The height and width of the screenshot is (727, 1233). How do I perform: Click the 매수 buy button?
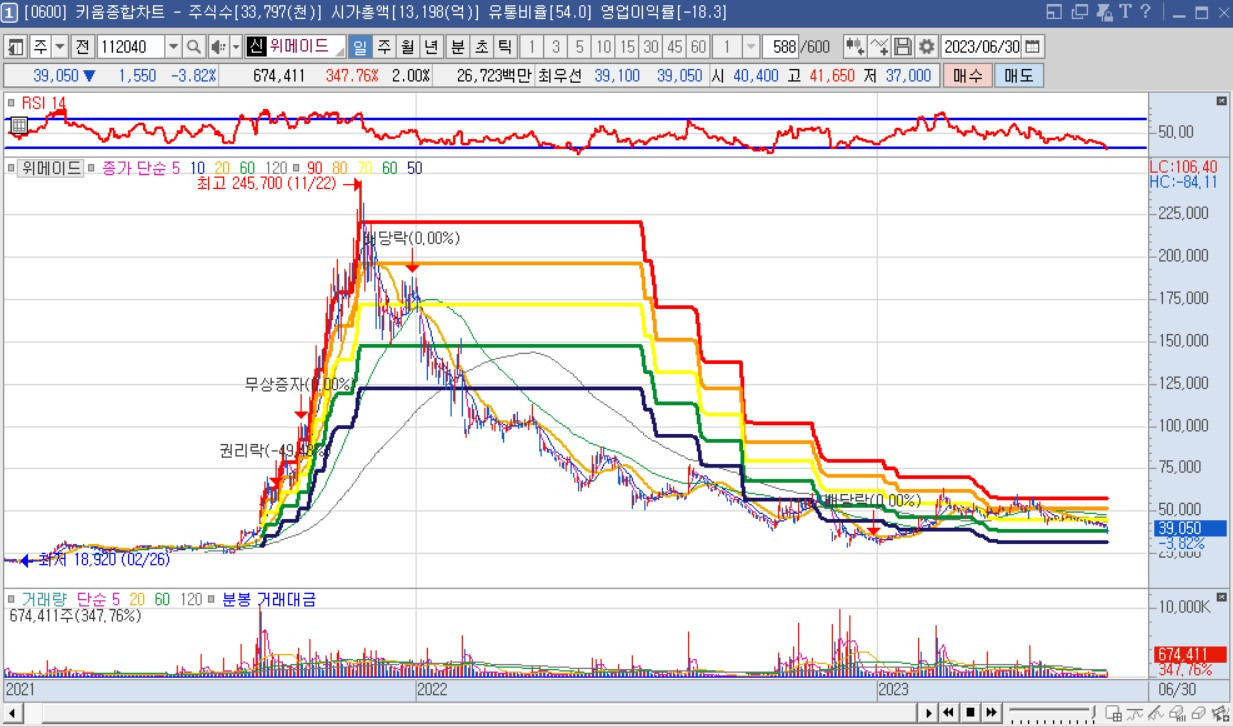point(967,75)
